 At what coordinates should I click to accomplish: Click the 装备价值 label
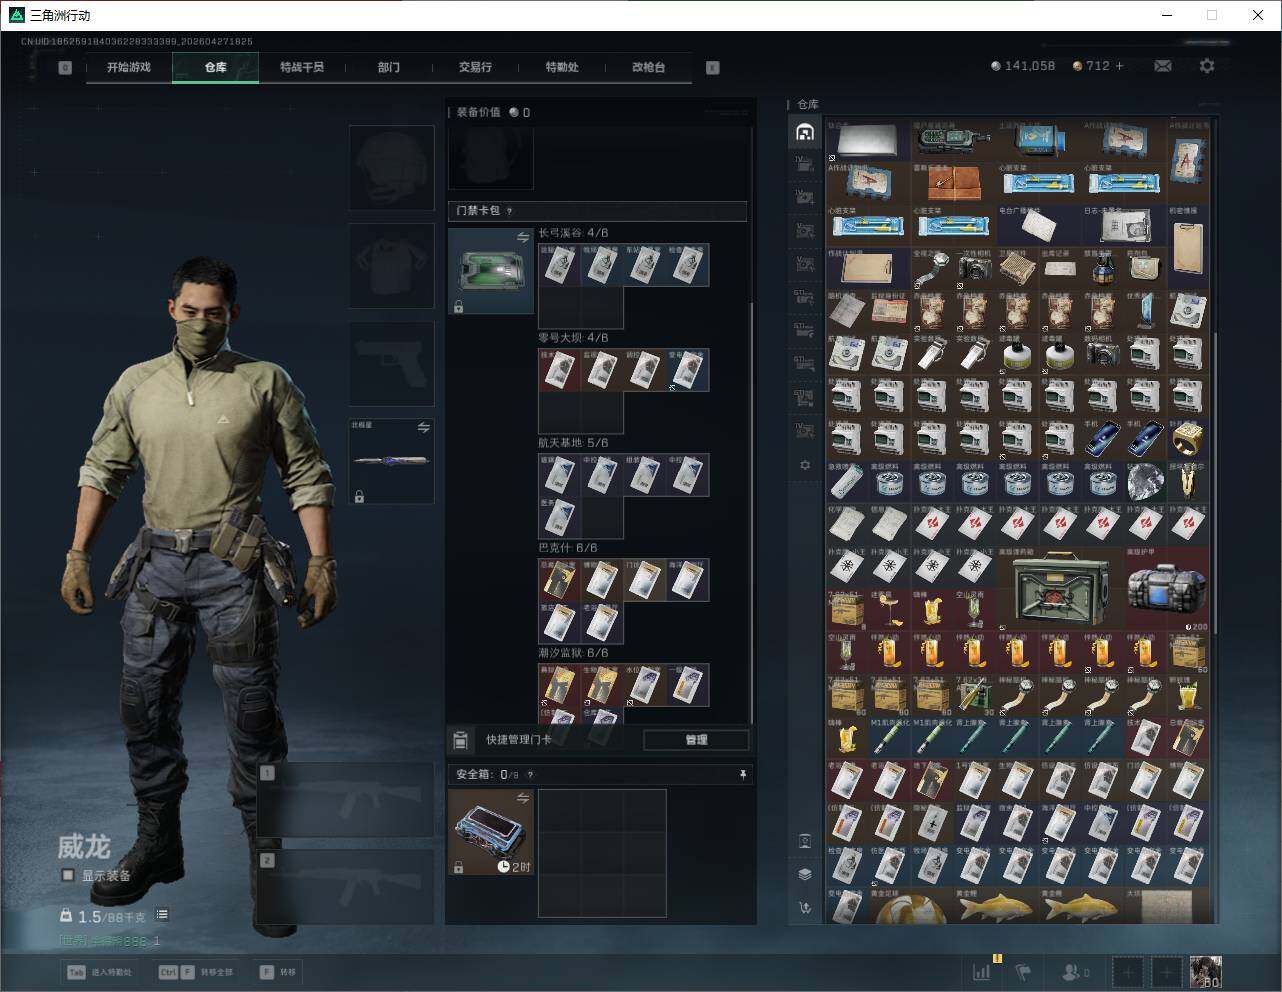[478, 112]
